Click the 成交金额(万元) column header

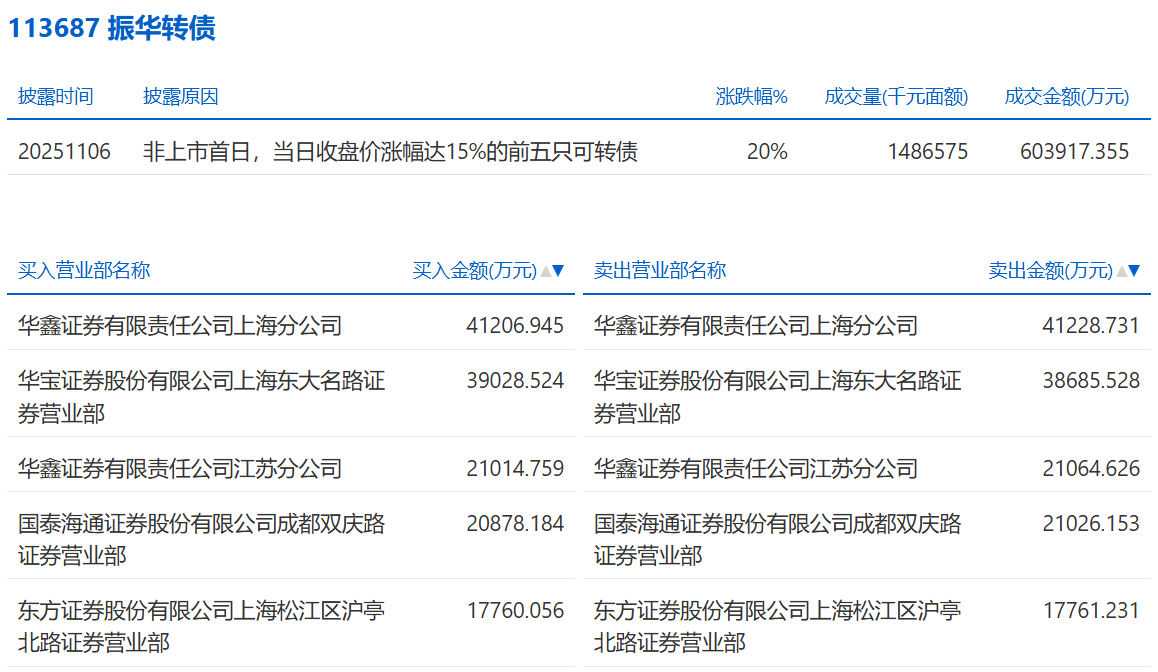(x=1066, y=97)
